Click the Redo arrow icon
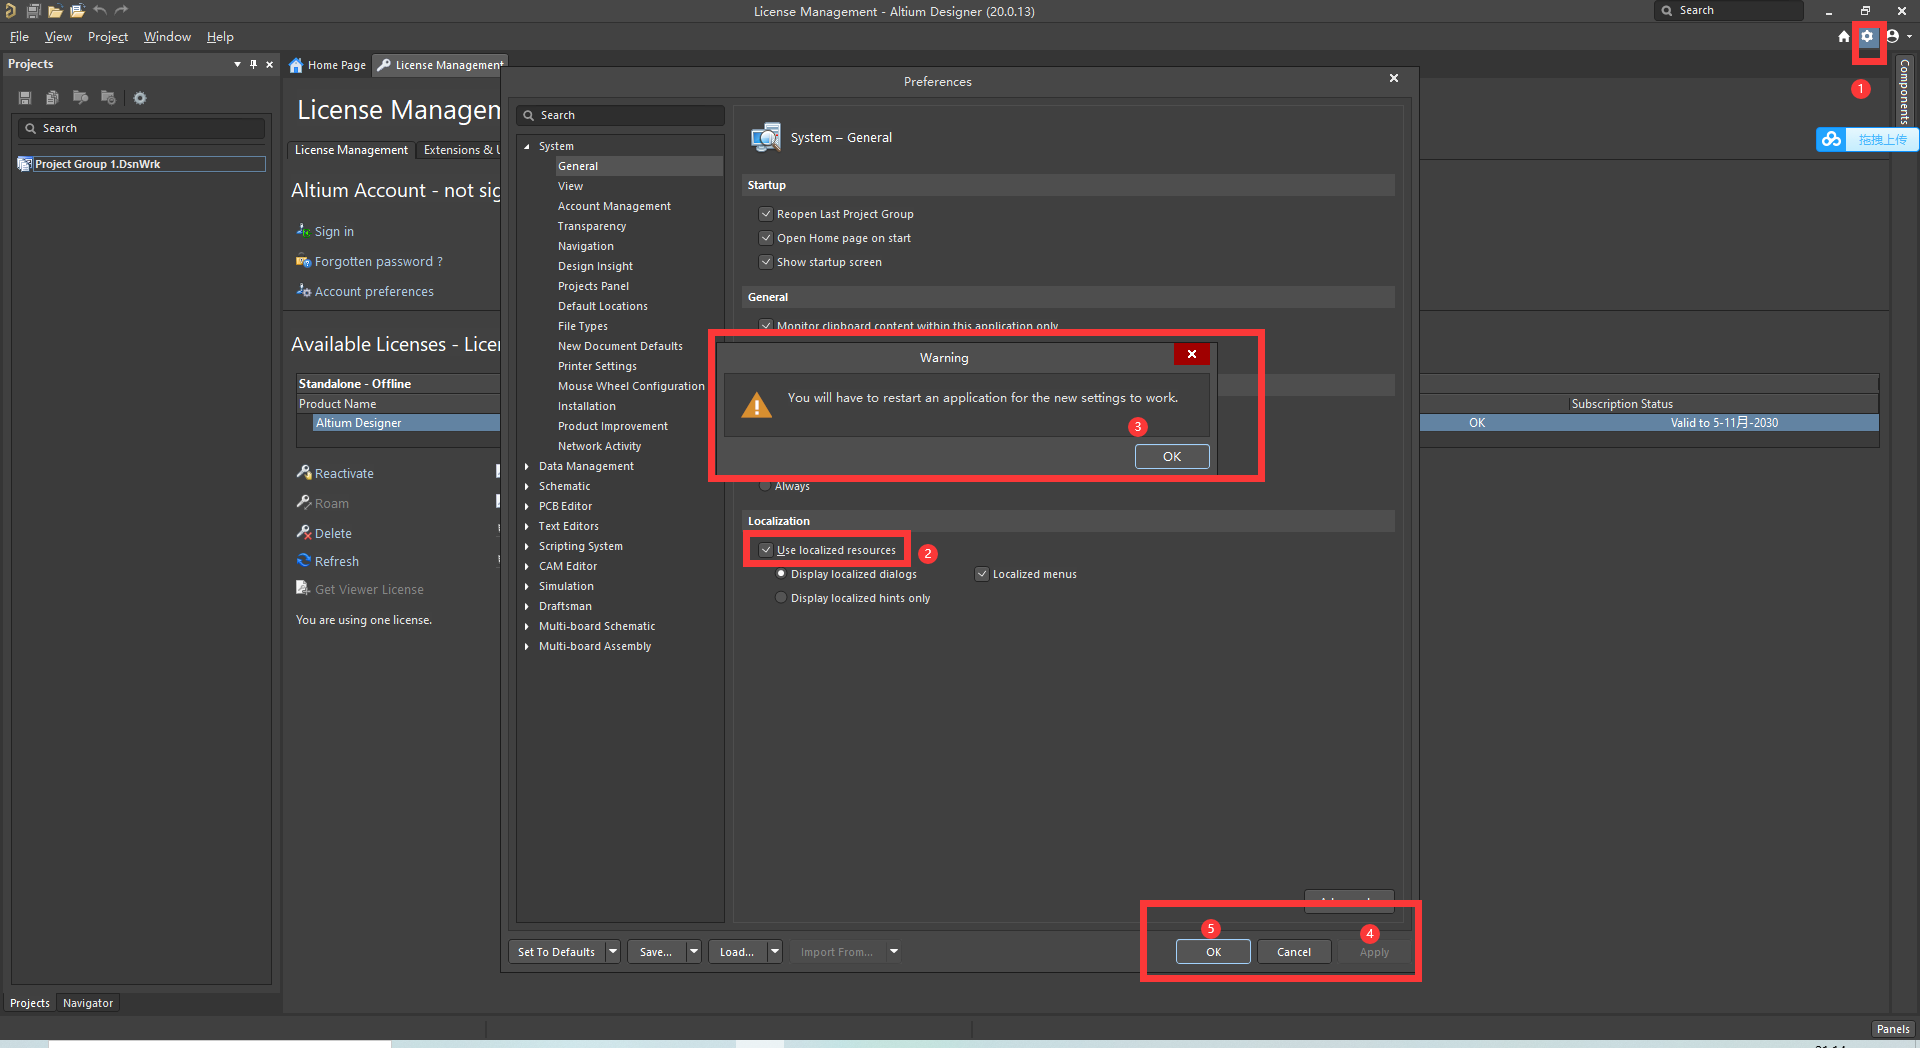This screenshot has height=1048, width=1920. coord(122,10)
